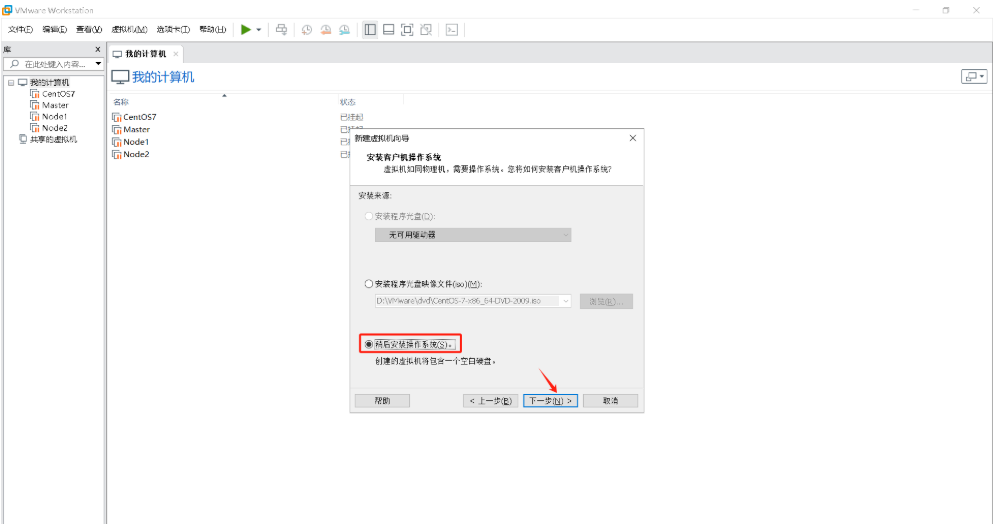Switch to Unity mode icon

click(x=426, y=30)
